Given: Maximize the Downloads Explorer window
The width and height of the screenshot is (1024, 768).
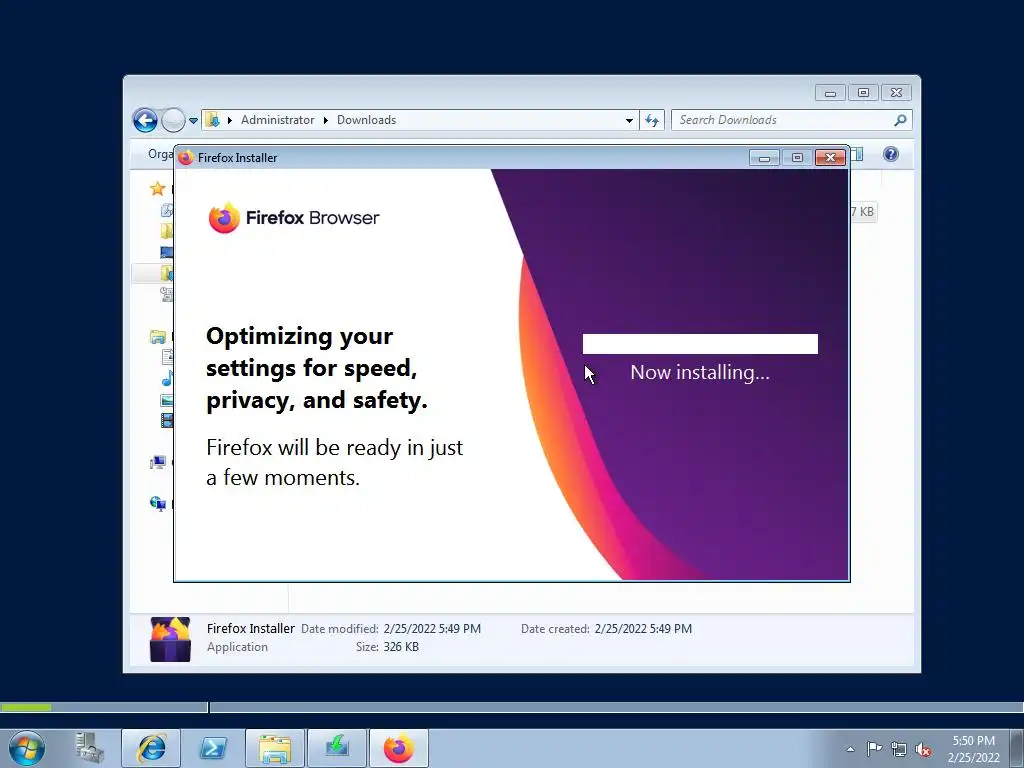Looking at the screenshot, I should click(863, 93).
